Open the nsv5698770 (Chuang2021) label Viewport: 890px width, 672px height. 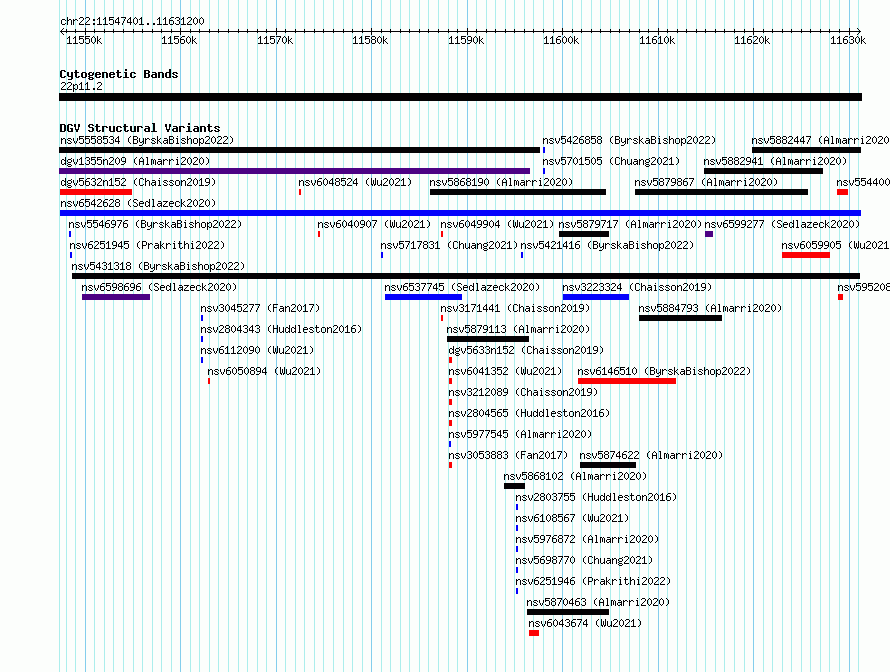point(584,560)
